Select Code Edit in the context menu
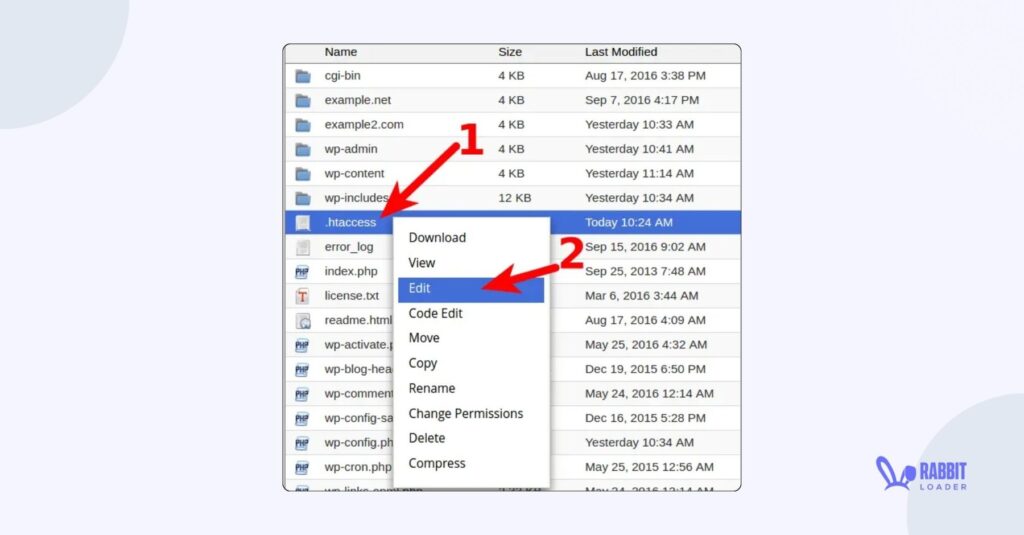1024x535 pixels. (436, 314)
